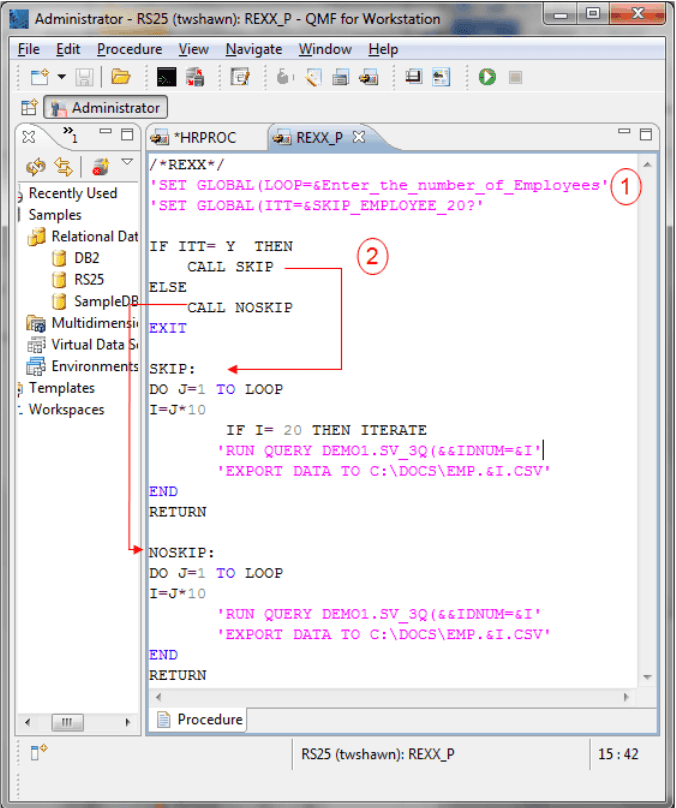Image resolution: width=676 pixels, height=808 pixels.
Task: Open the View menu
Action: [194, 49]
